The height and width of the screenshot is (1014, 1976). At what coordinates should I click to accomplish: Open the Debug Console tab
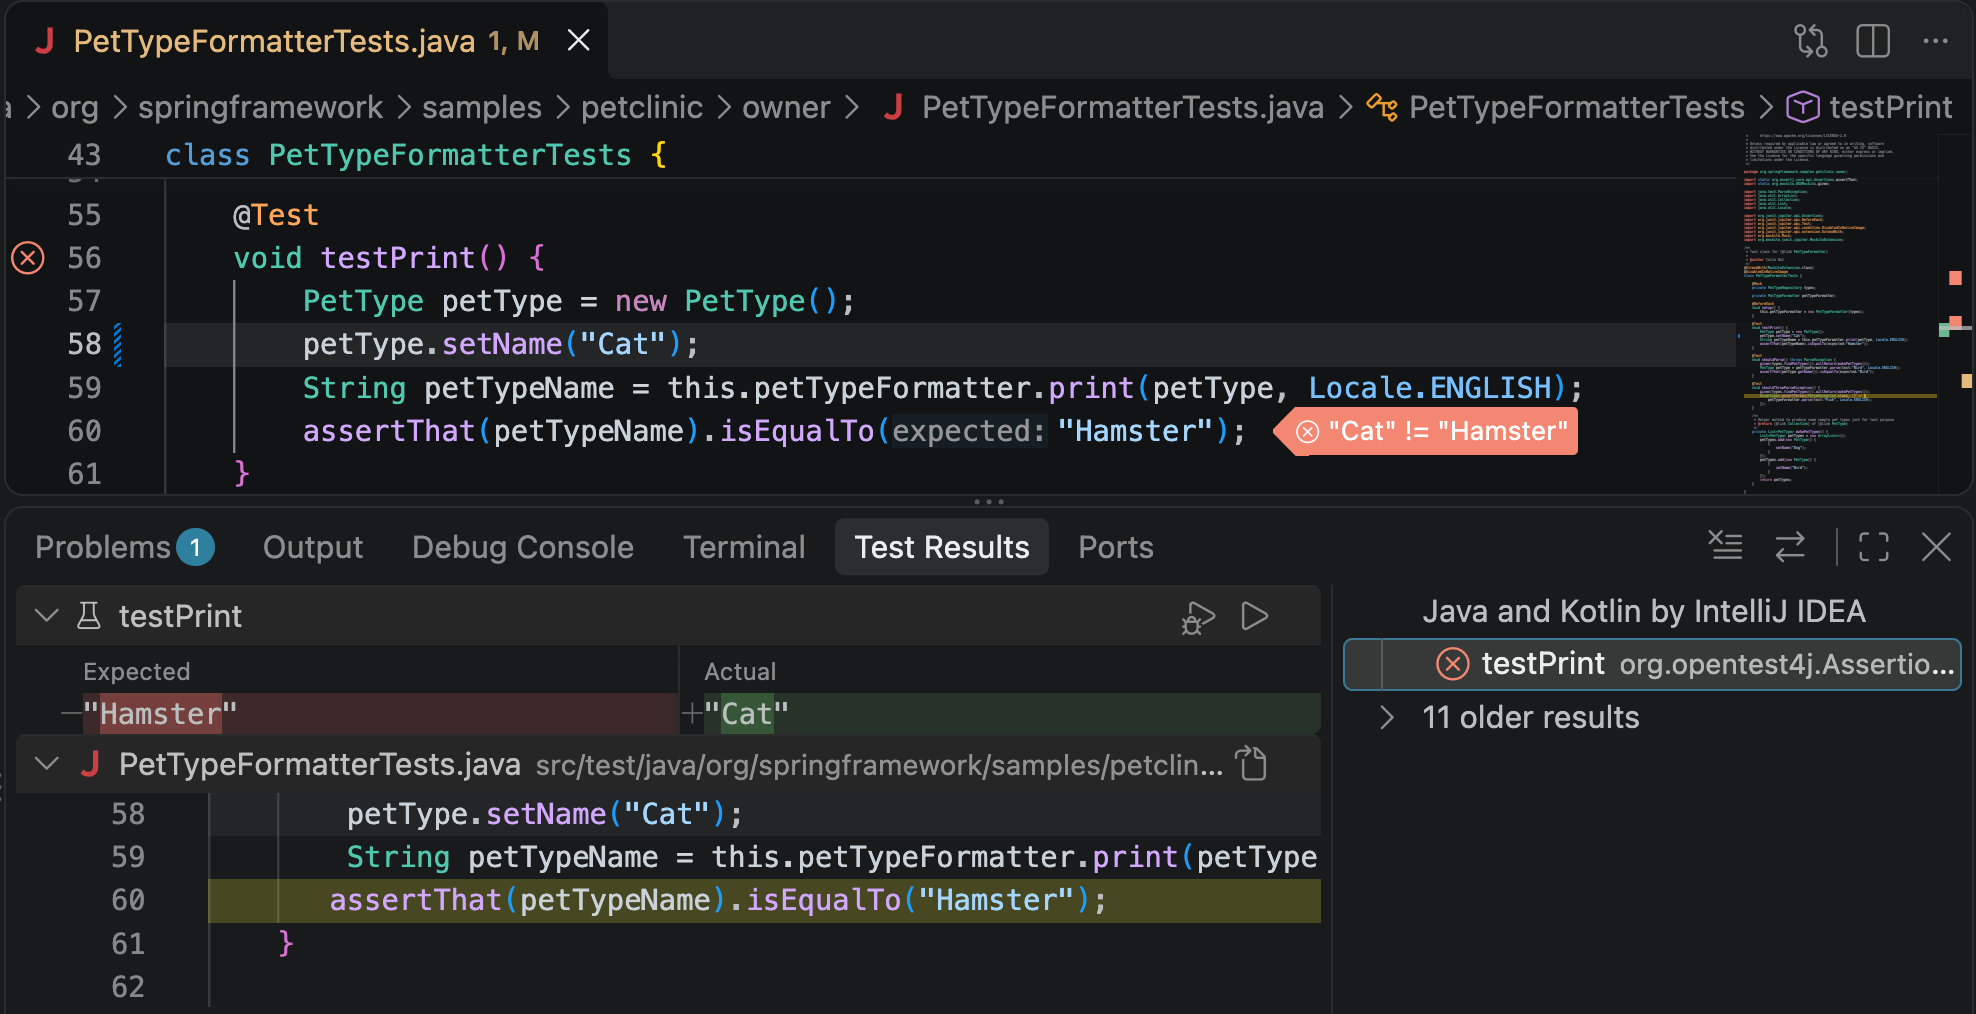click(523, 547)
